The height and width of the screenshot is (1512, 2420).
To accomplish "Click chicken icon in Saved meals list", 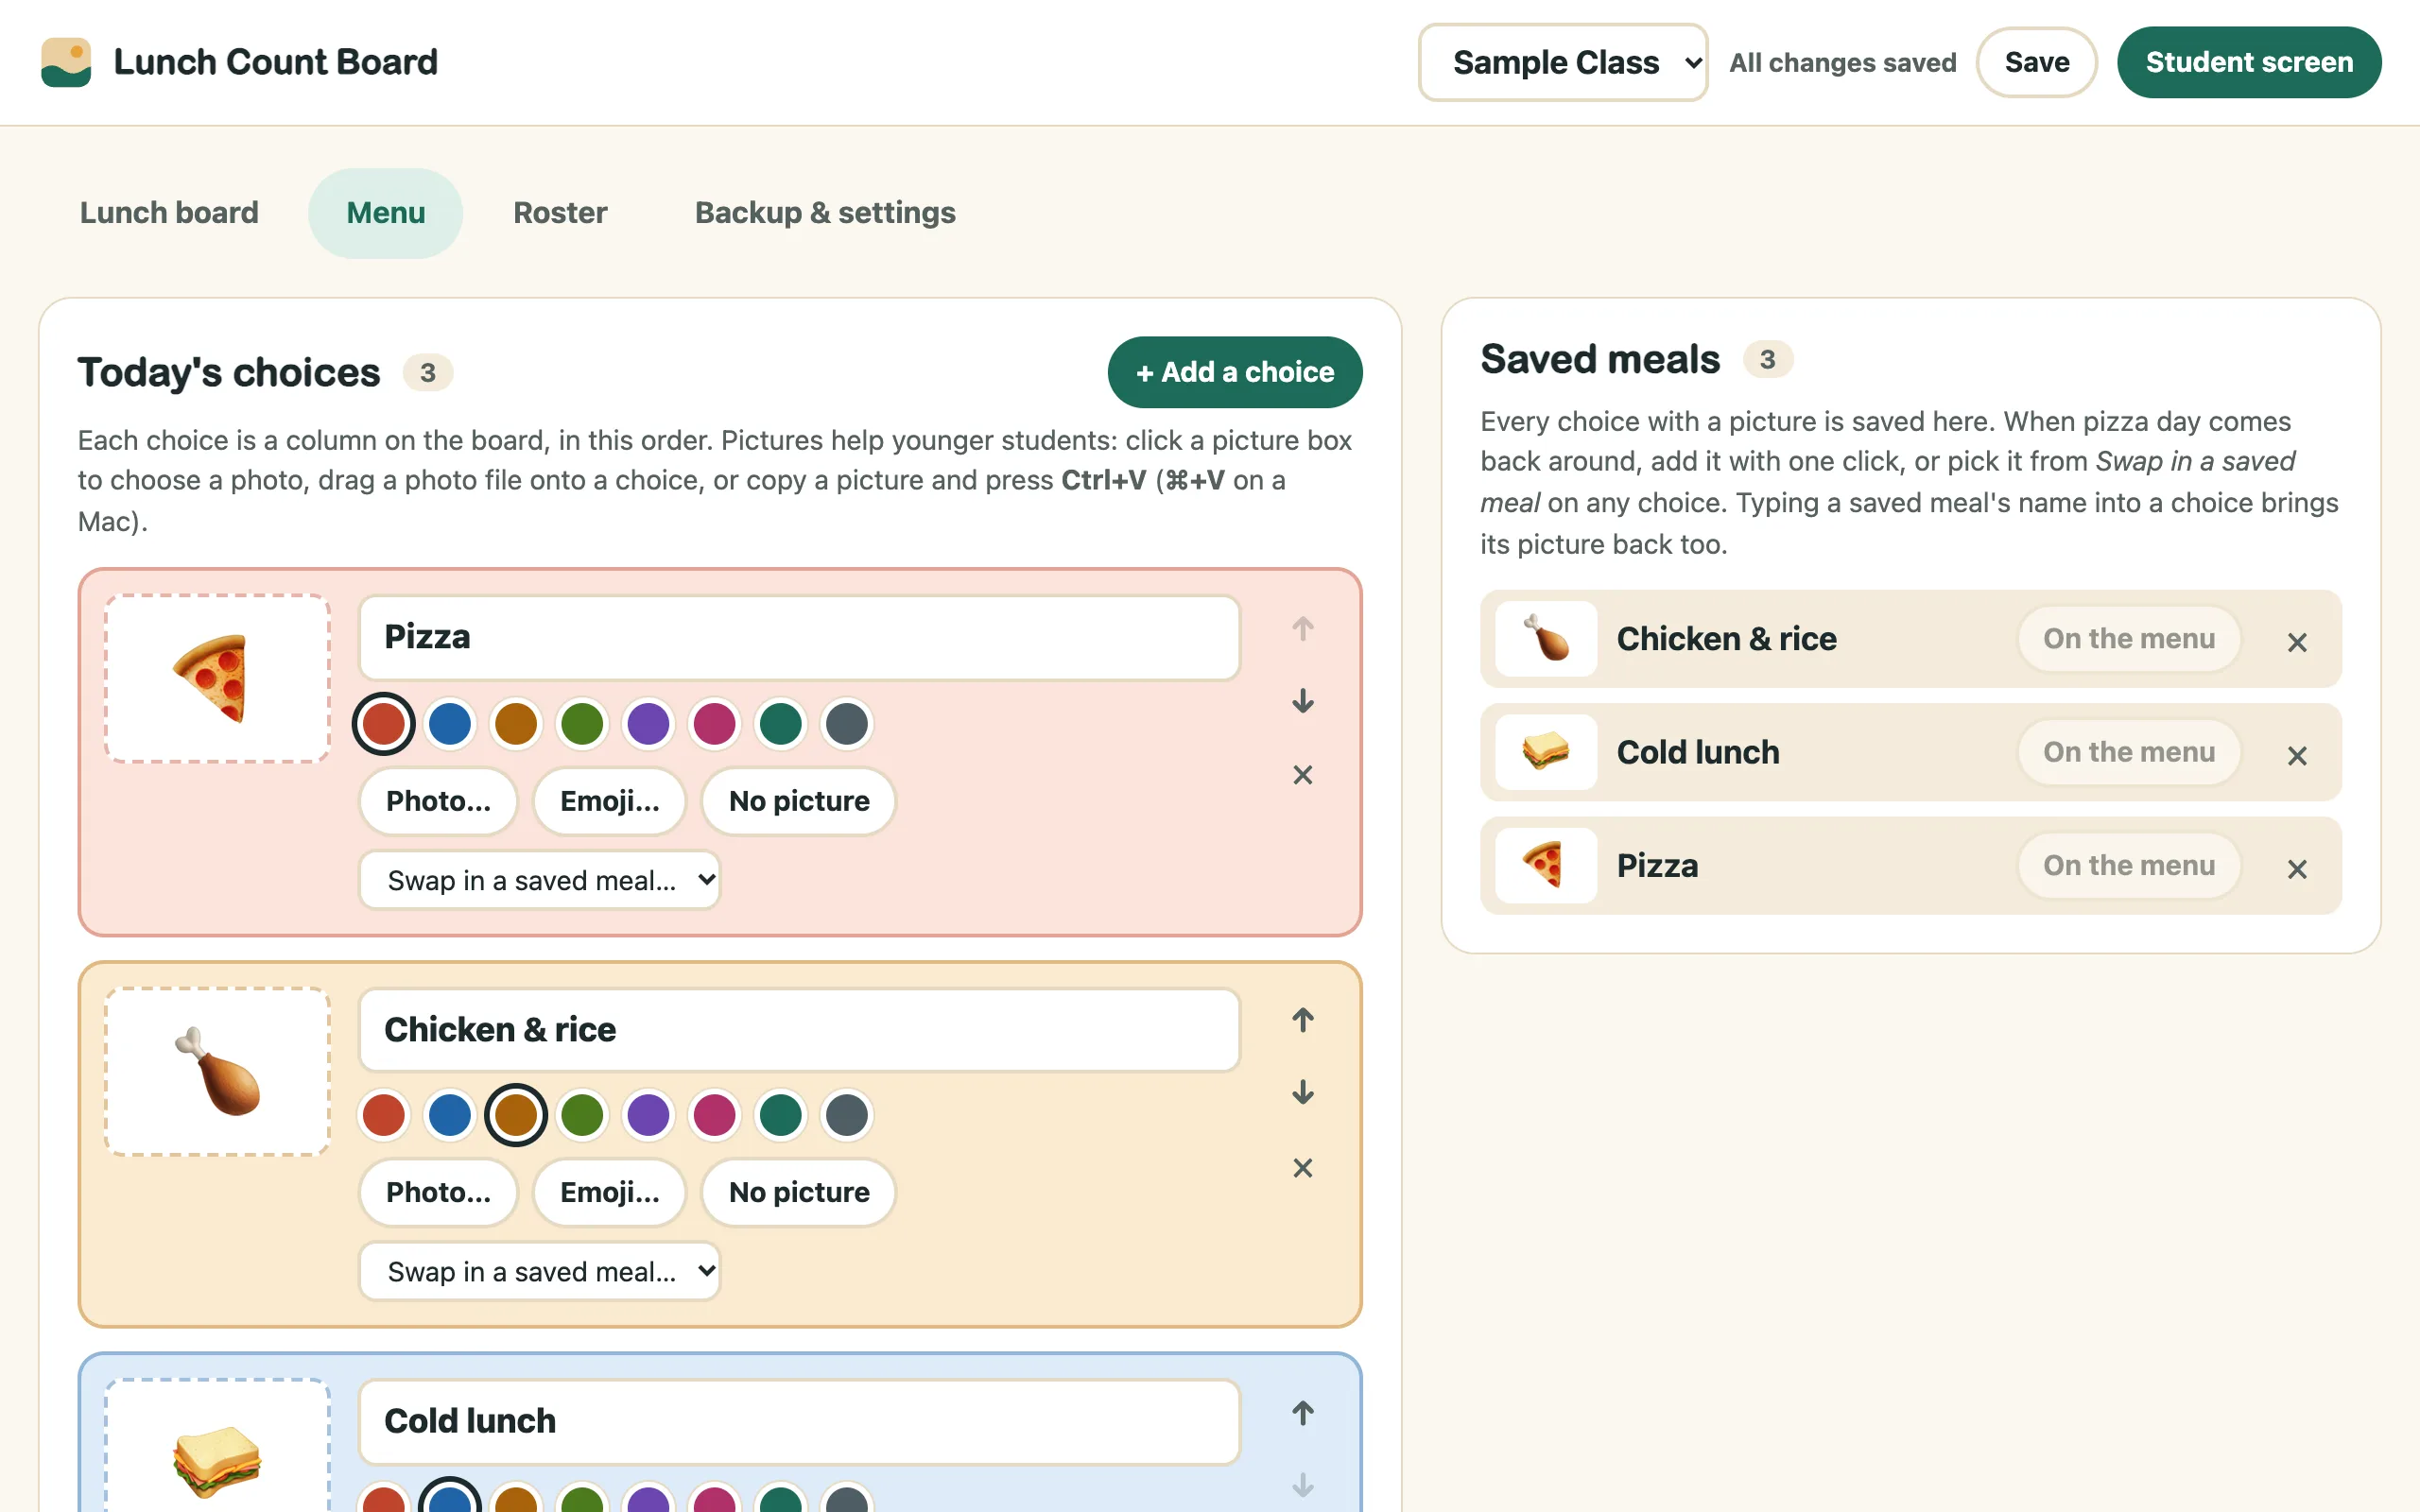I will click(1546, 639).
